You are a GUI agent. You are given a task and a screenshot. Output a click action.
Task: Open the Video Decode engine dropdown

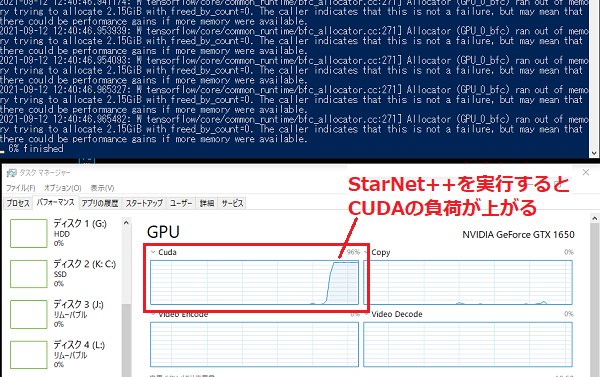(366, 314)
